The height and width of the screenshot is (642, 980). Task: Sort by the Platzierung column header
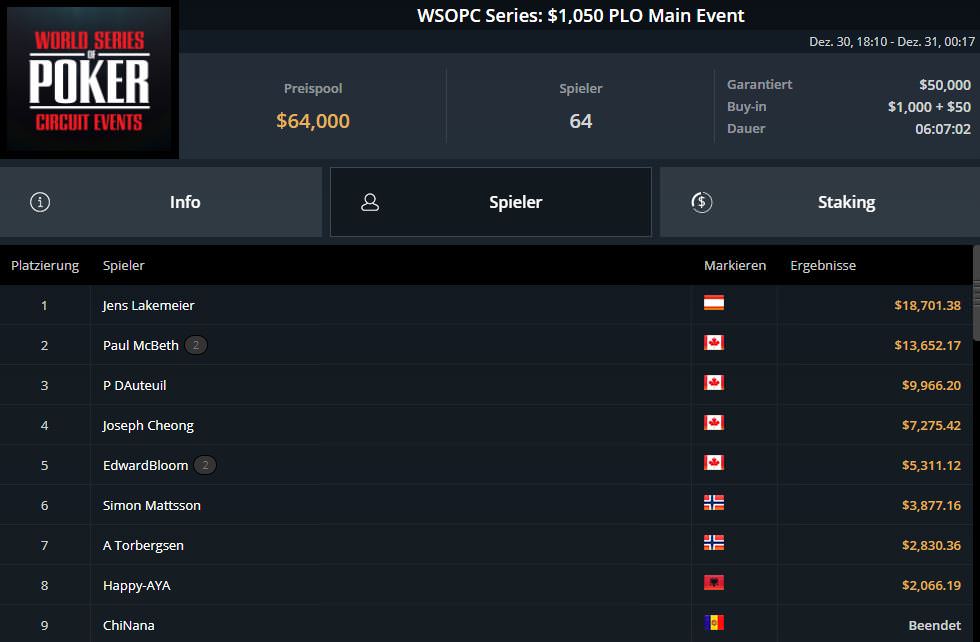tap(45, 265)
